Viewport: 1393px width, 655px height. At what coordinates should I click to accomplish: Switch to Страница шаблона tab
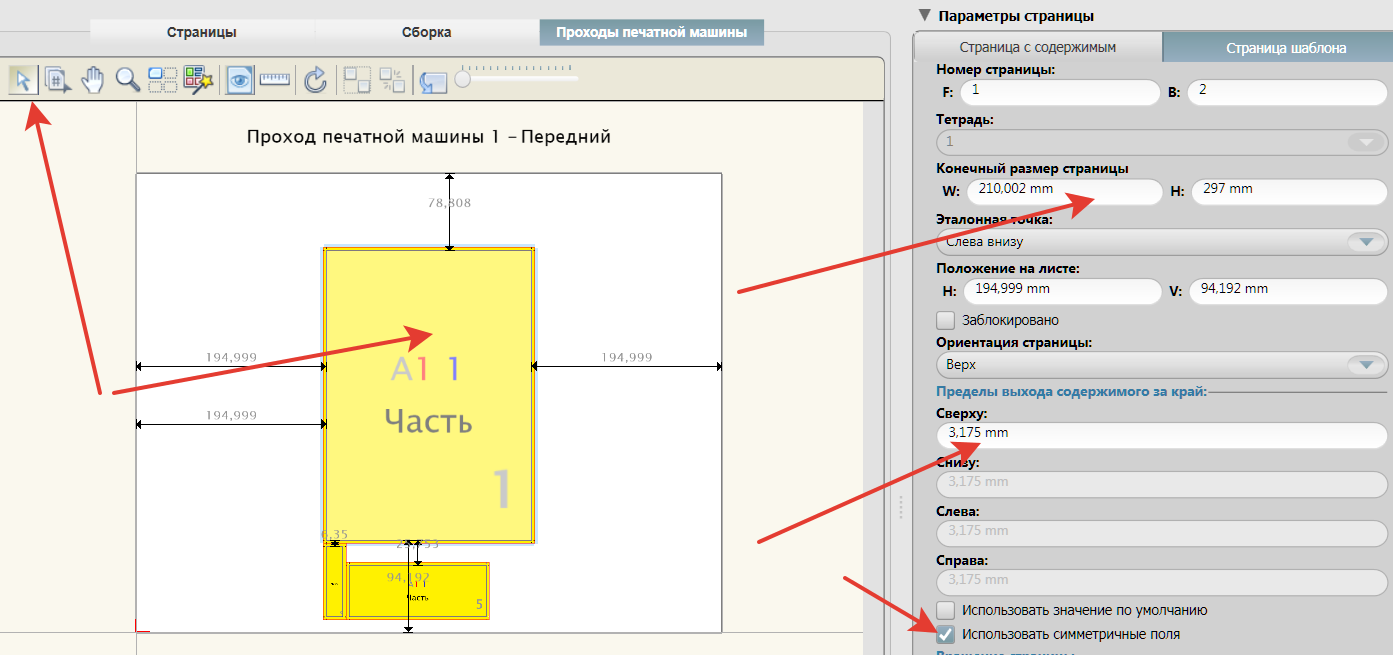tap(1278, 47)
